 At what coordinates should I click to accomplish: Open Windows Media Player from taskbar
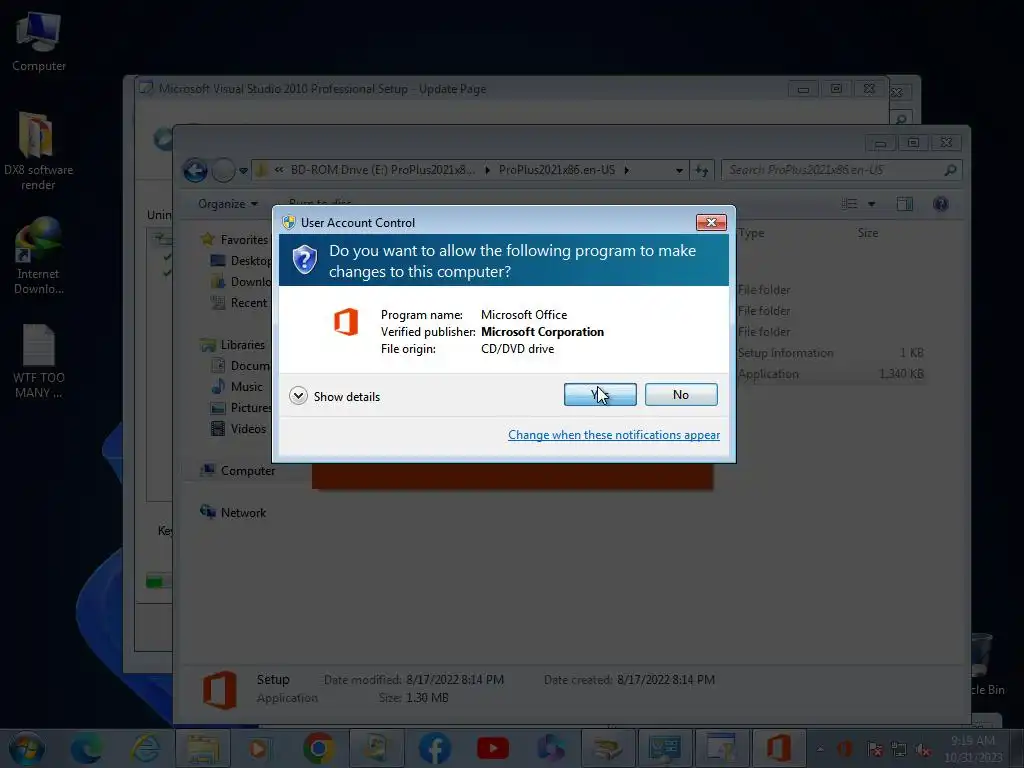click(x=259, y=748)
